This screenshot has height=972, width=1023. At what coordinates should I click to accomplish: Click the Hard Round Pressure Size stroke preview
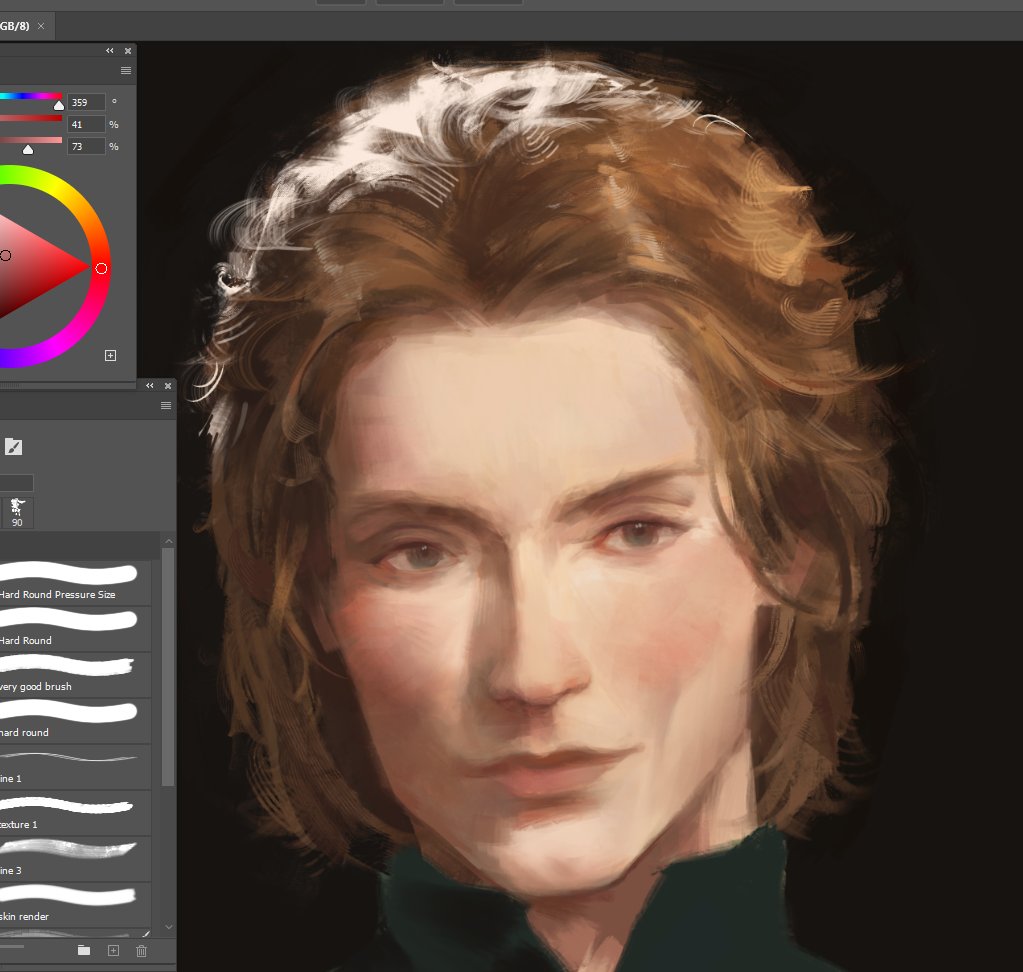(69, 573)
